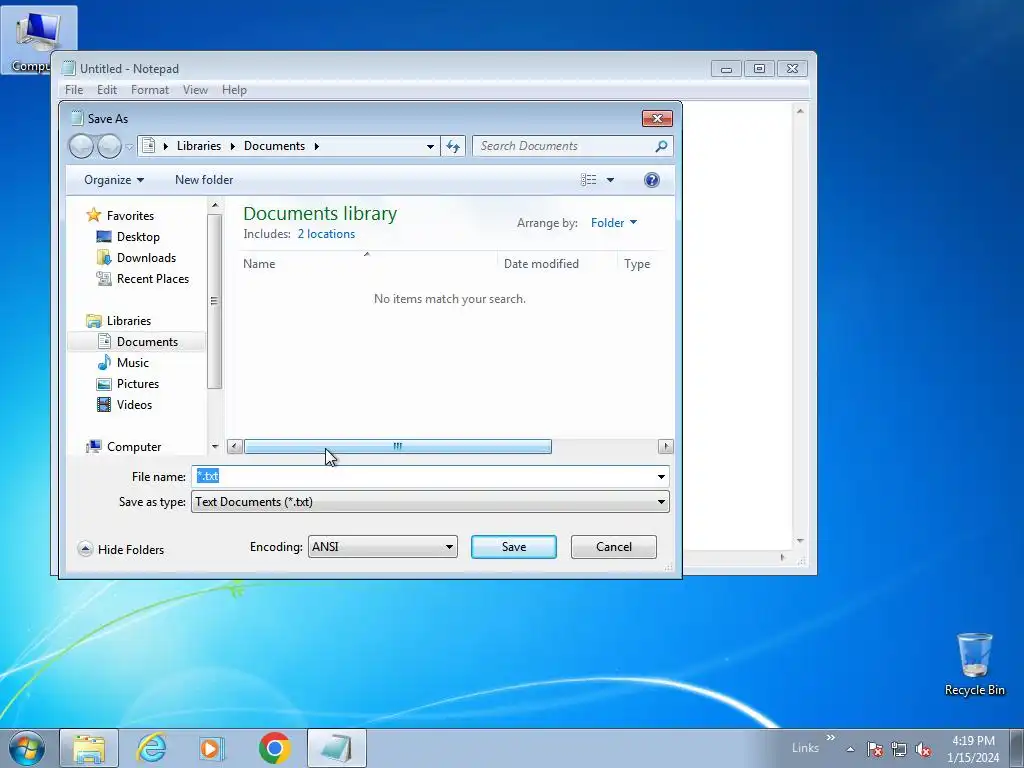Select Libraries in the navigation pane

click(129, 321)
